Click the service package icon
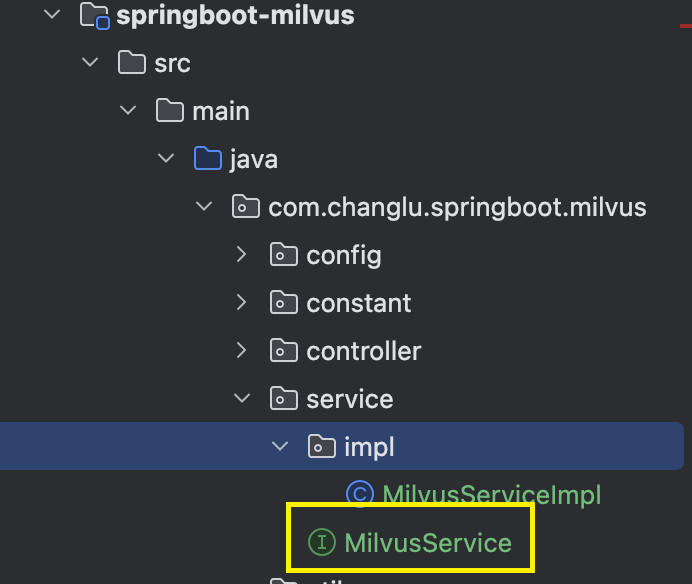Image resolution: width=692 pixels, height=584 pixels. [283, 399]
